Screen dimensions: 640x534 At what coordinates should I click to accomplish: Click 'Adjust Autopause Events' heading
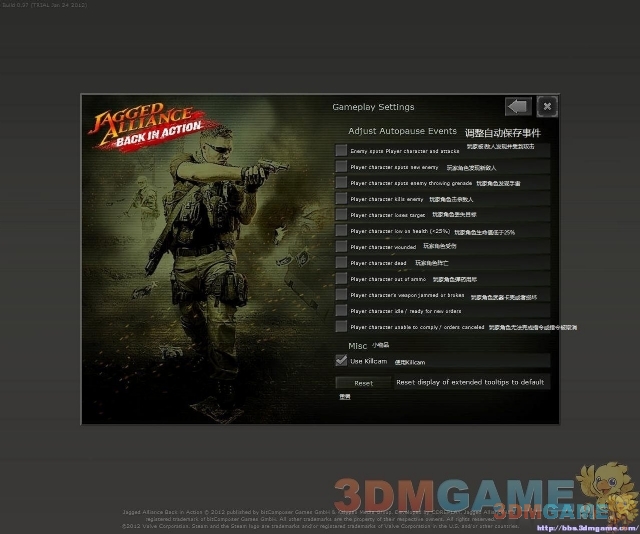pyautogui.click(x=402, y=131)
